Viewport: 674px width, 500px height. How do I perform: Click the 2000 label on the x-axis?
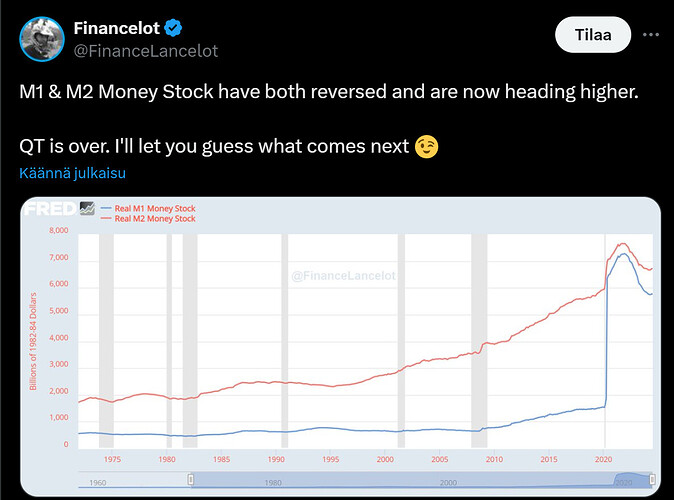(x=385, y=459)
